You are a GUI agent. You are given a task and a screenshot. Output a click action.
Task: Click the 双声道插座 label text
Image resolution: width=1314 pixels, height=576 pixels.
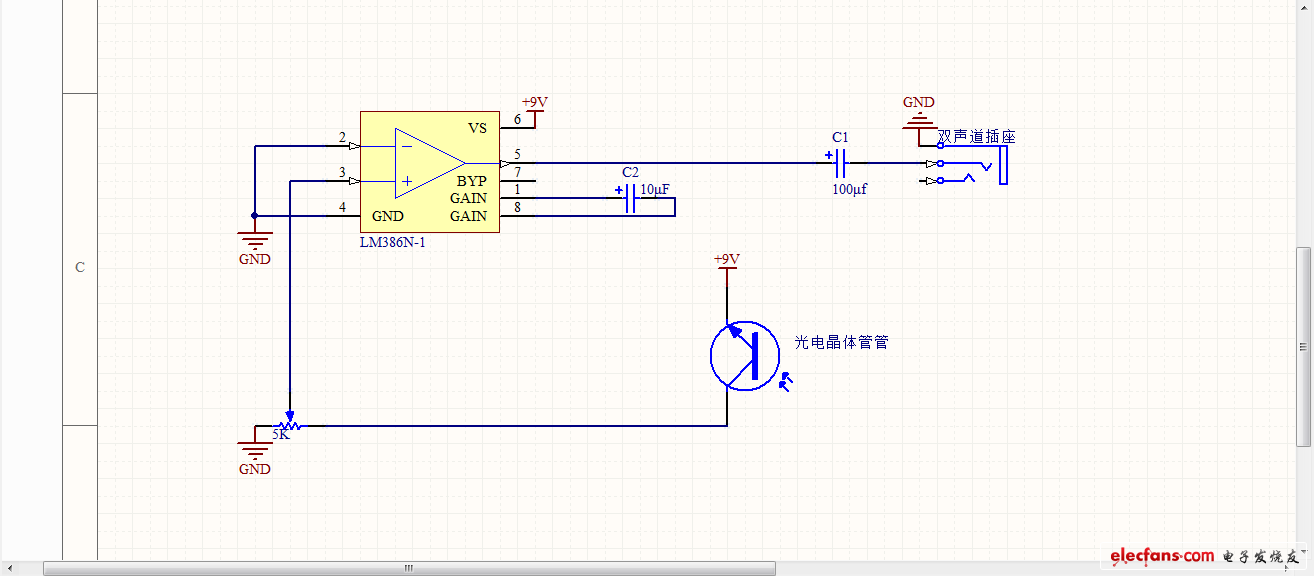tap(976, 137)
